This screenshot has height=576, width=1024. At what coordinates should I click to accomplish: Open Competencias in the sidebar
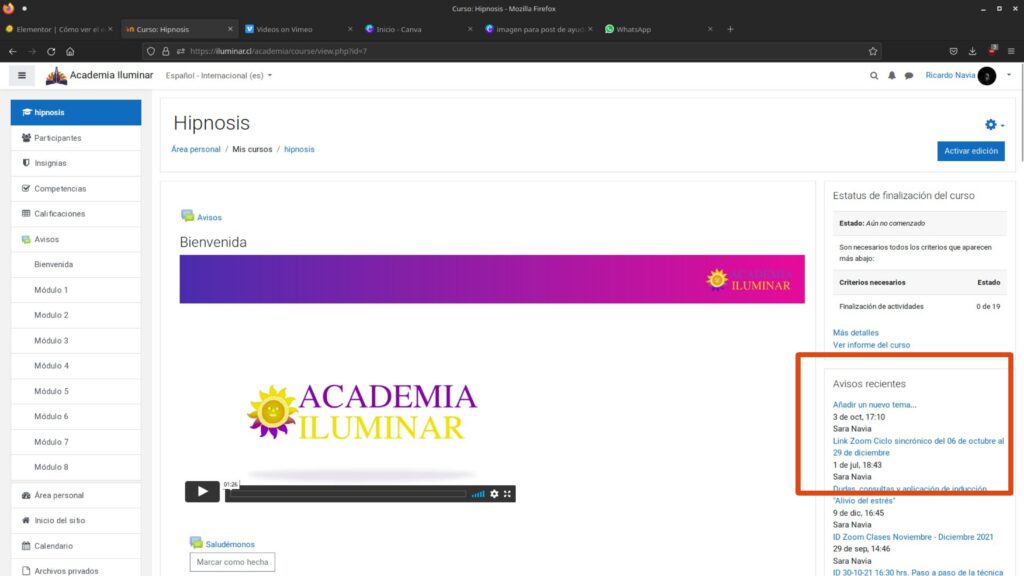point(76,189)
